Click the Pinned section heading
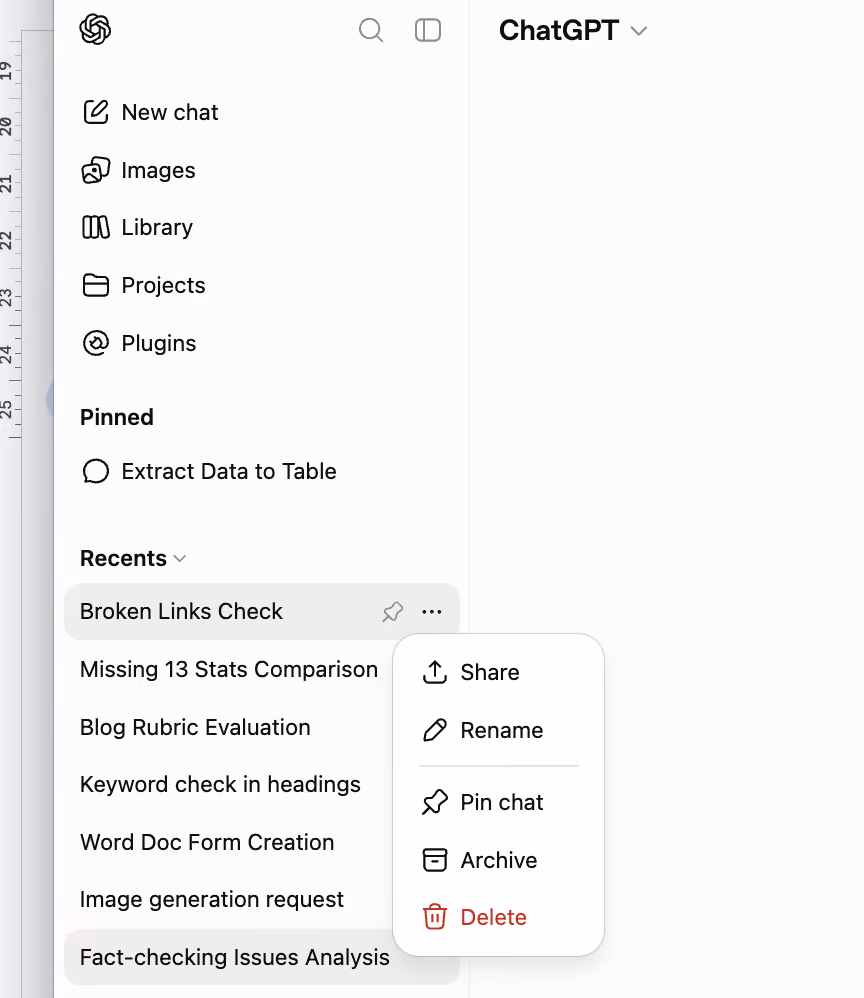 tap(117, 418)
